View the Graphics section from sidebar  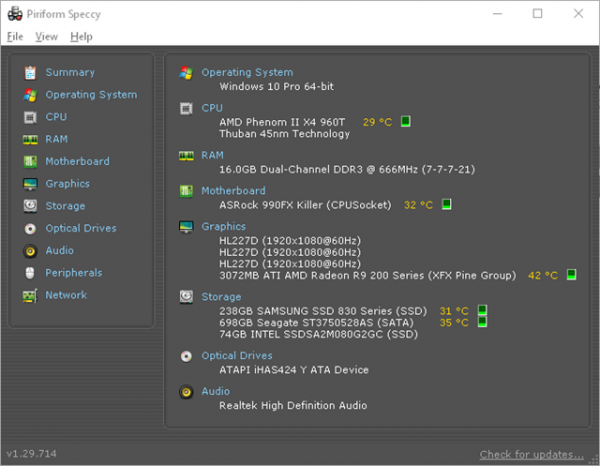(x=67, y=184)
